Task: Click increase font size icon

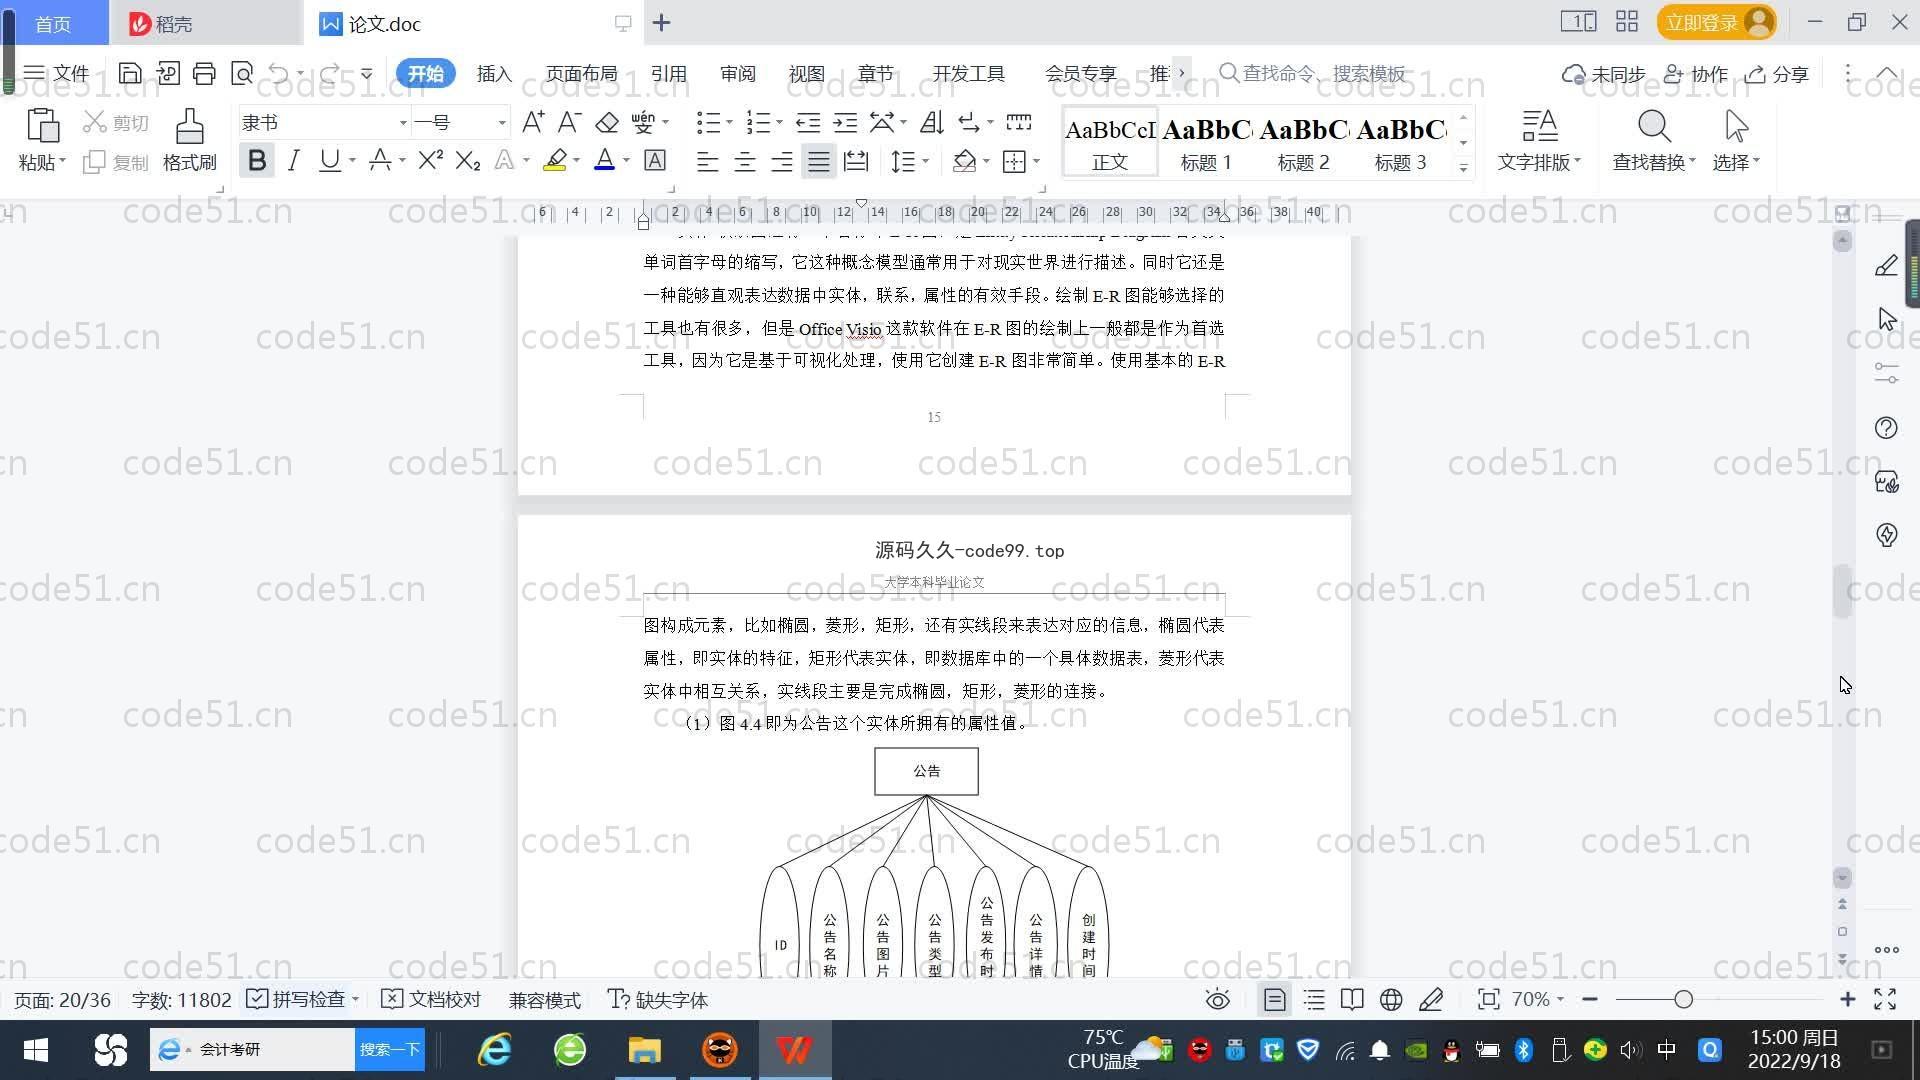Action: (533, 123)
